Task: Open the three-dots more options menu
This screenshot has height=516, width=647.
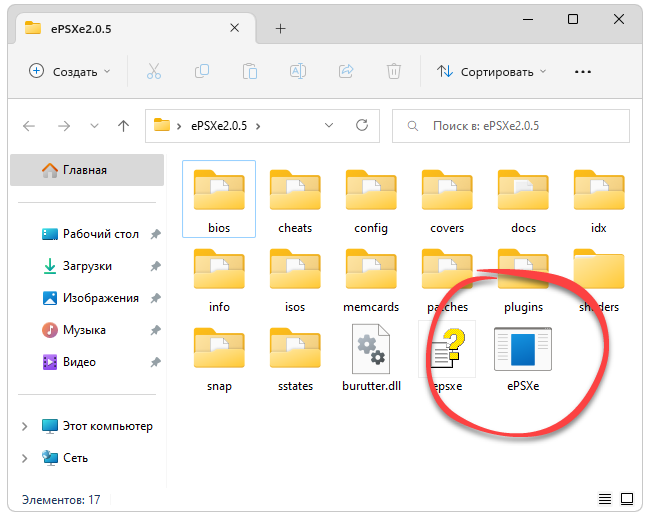Action: [x=583, y=72]
